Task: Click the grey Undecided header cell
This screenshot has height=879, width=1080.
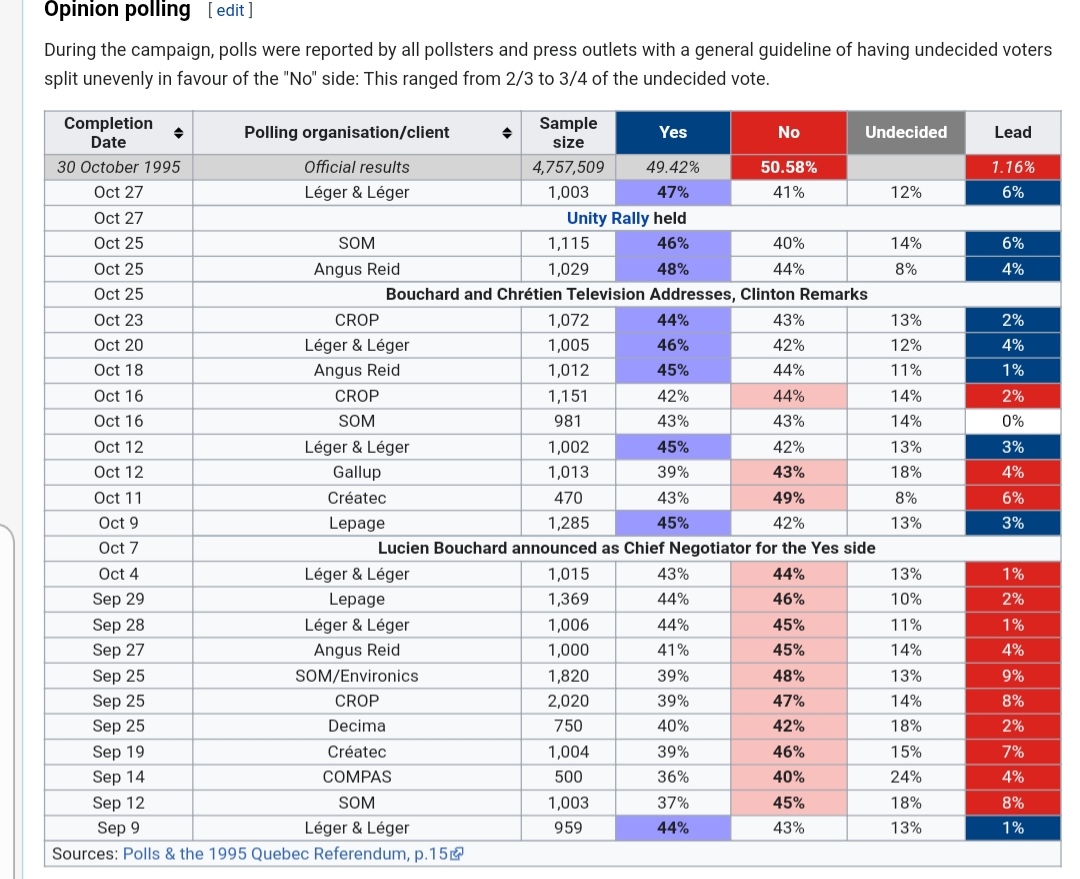Action: [905, 132]
